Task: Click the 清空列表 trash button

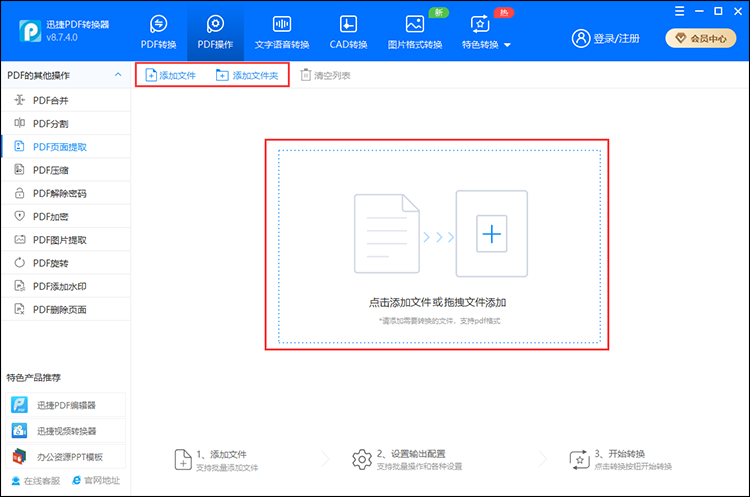Action: tap(325, 75)
